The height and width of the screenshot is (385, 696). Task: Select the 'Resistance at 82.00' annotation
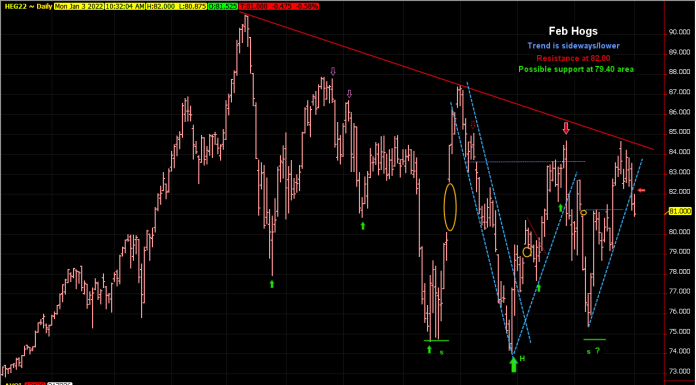573,58
